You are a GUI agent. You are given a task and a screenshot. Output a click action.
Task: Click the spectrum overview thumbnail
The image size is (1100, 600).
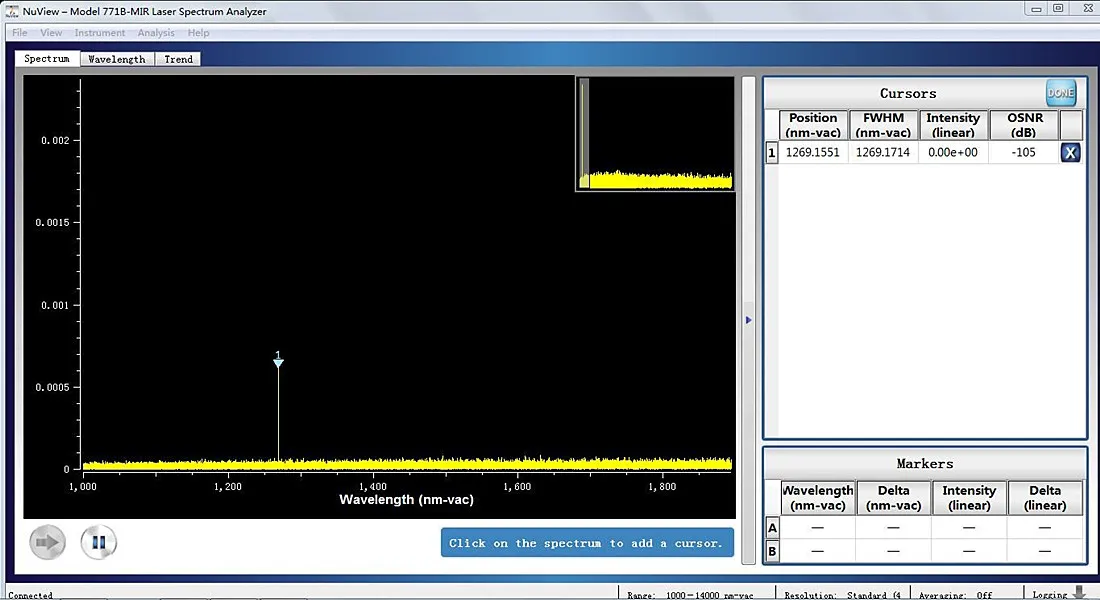(x=656, y=134)
